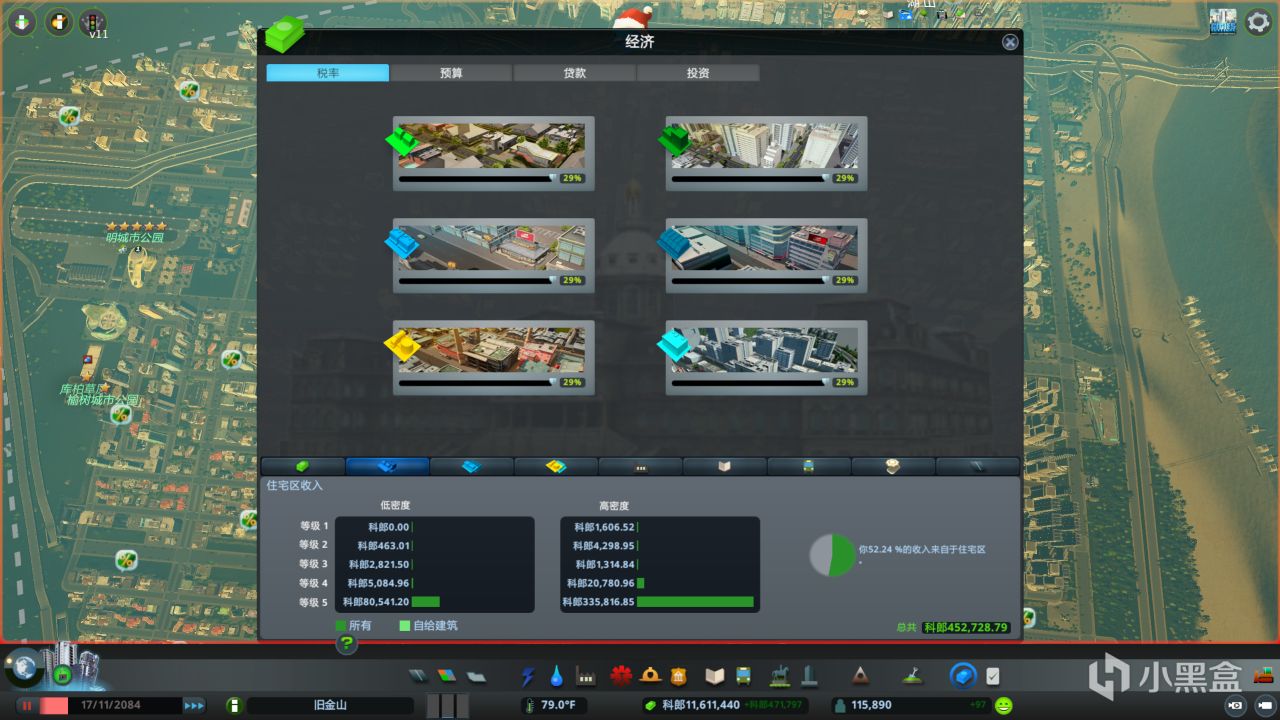
Task: Select the beige building income category tab
Action: [x=894, y=466]
